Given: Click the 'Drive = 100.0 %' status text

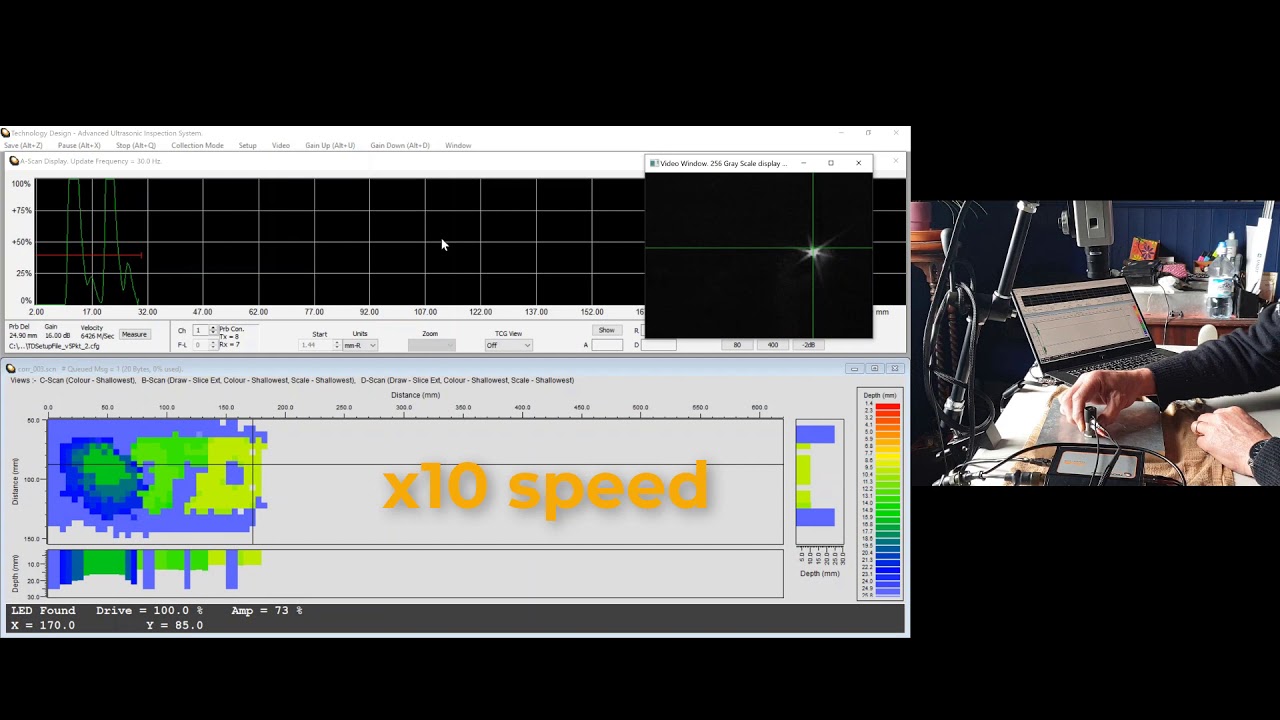Looking at the screenshot, I should pos(149,610).
